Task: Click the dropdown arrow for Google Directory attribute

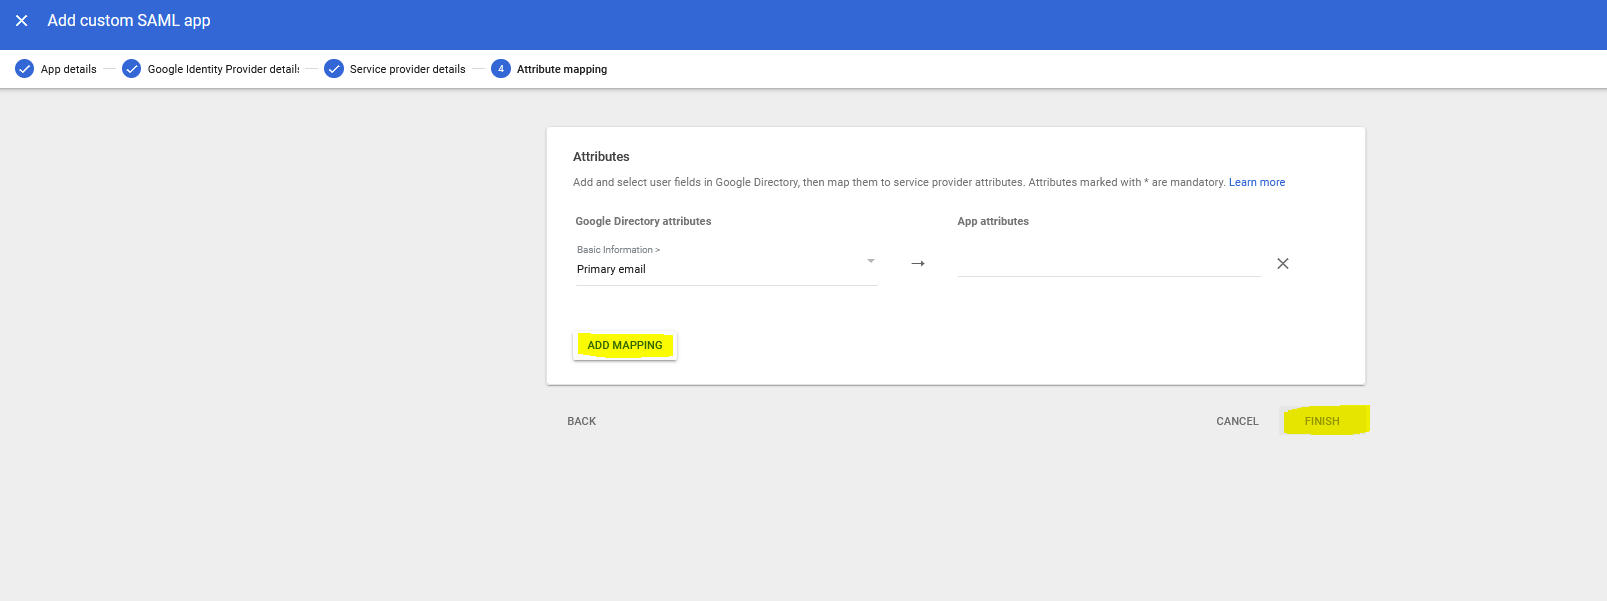Action: click(870, 261)
